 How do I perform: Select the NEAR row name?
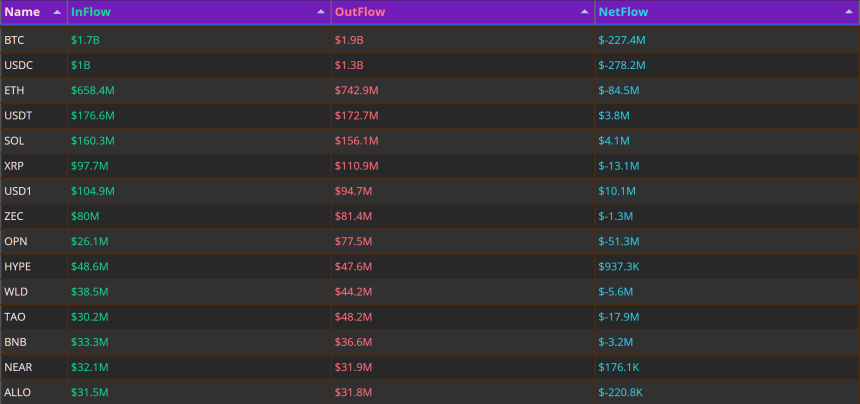pos(18,368)
